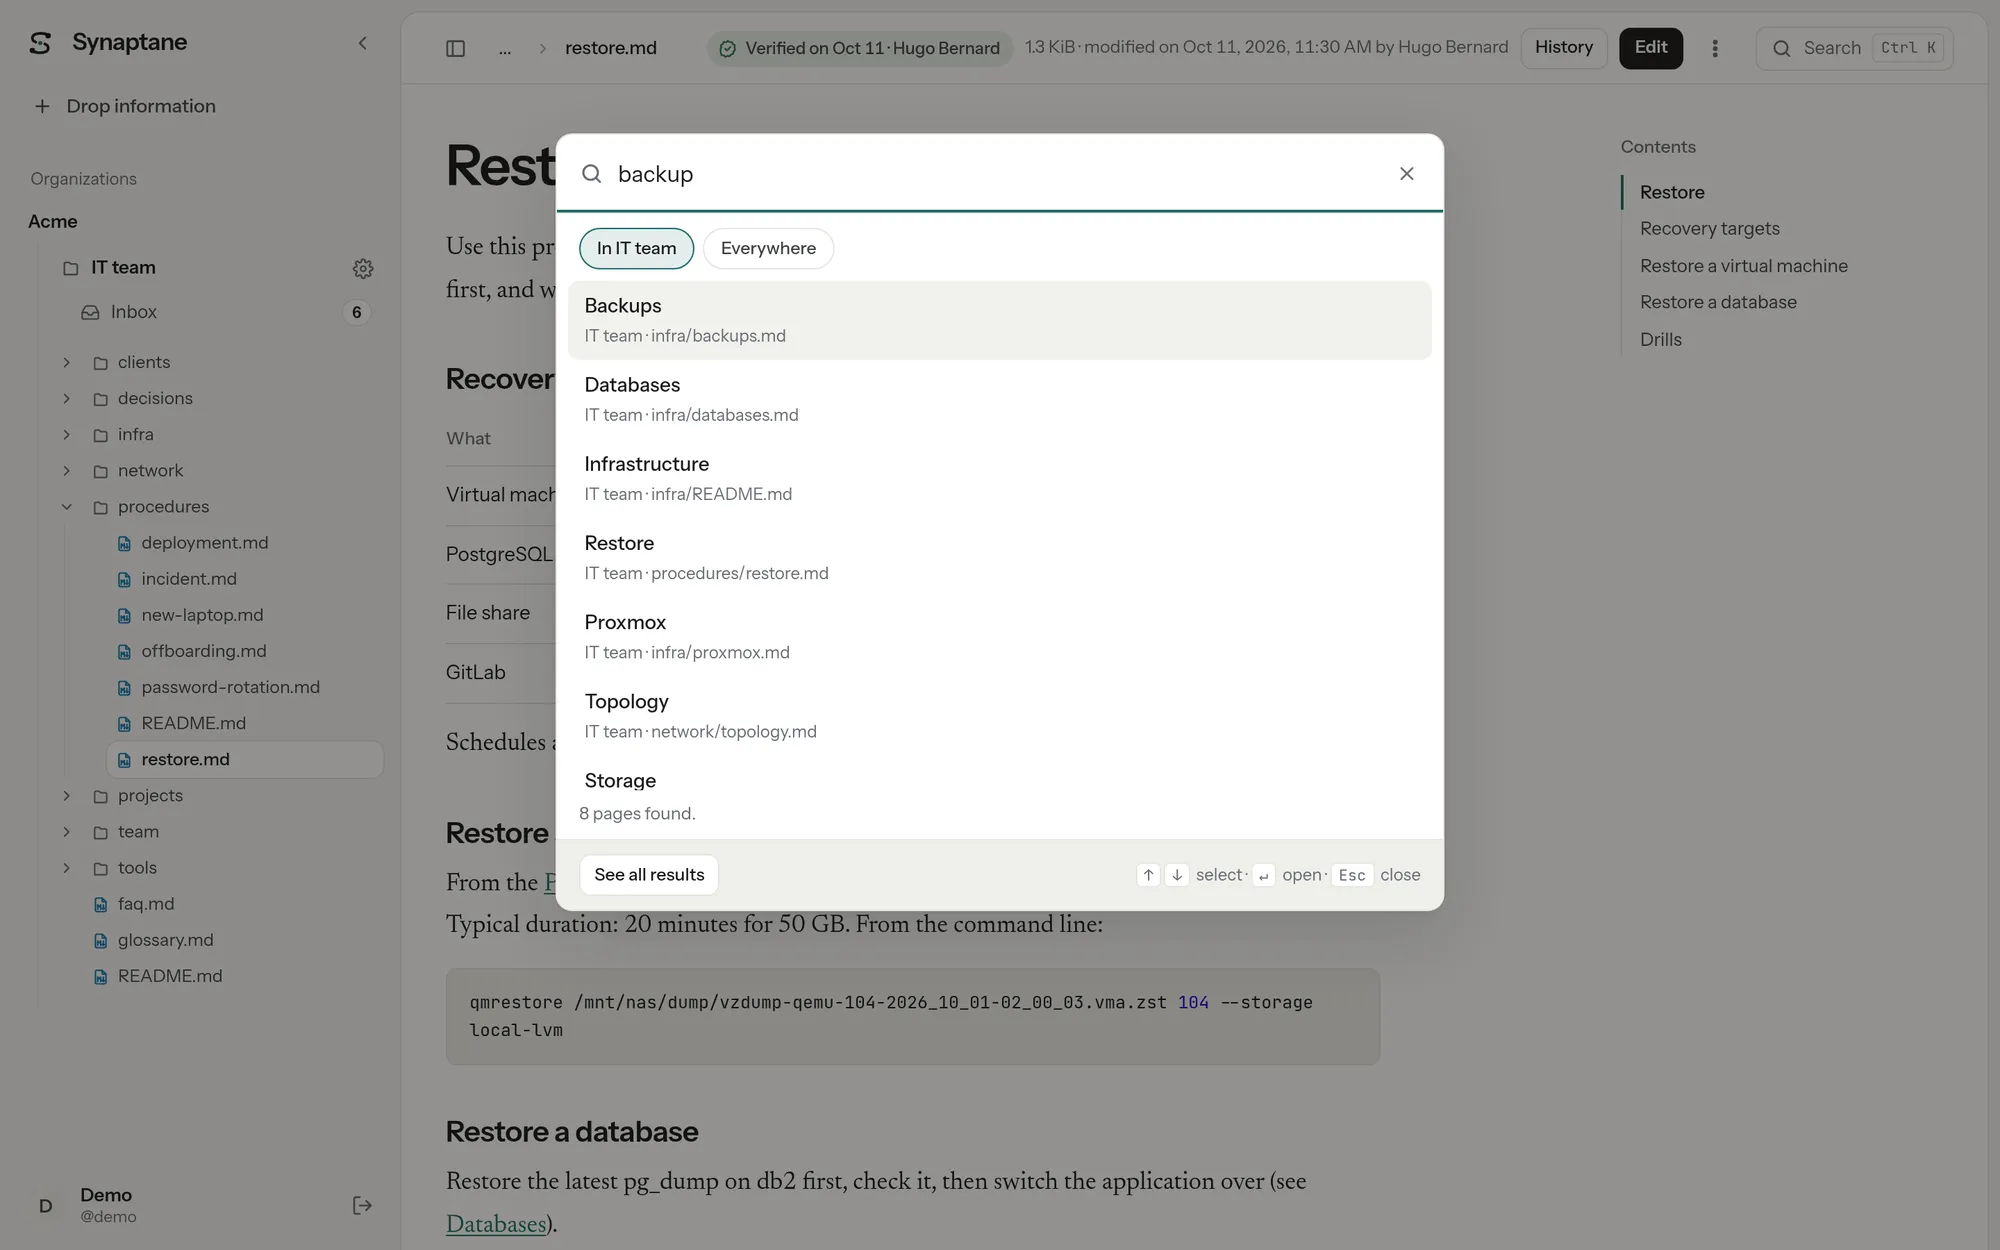
Task: Click the offboarding.md file icon
Action: click(x=124, y=651)
